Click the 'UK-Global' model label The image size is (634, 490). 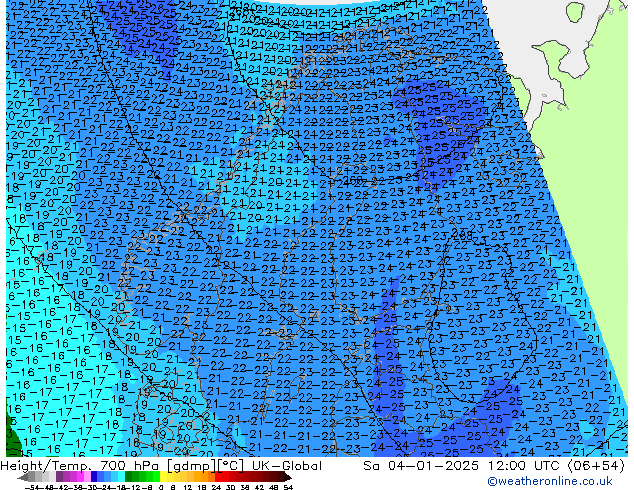point(287,466)
